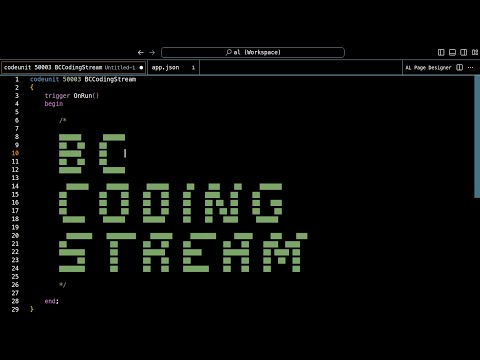Click the AL Page Designer button

click(428, 68)
